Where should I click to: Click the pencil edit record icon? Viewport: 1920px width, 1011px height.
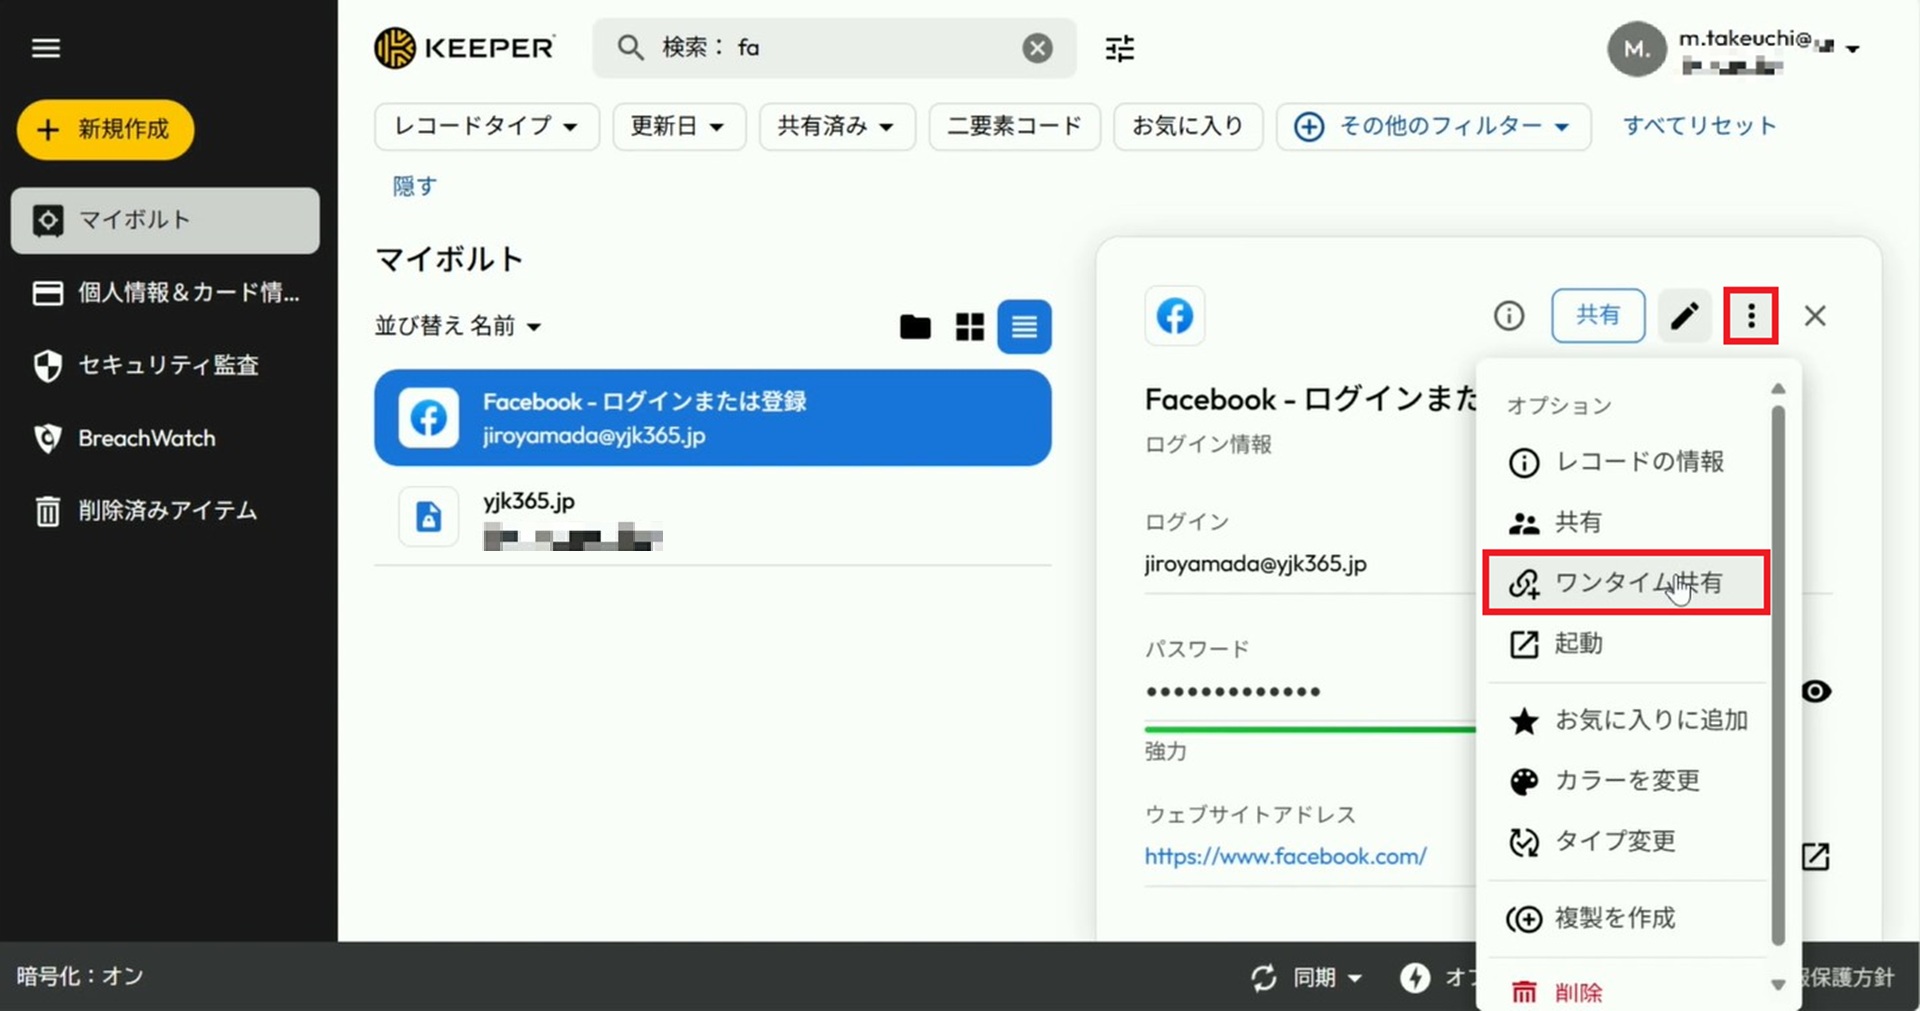click(1684, 316)
